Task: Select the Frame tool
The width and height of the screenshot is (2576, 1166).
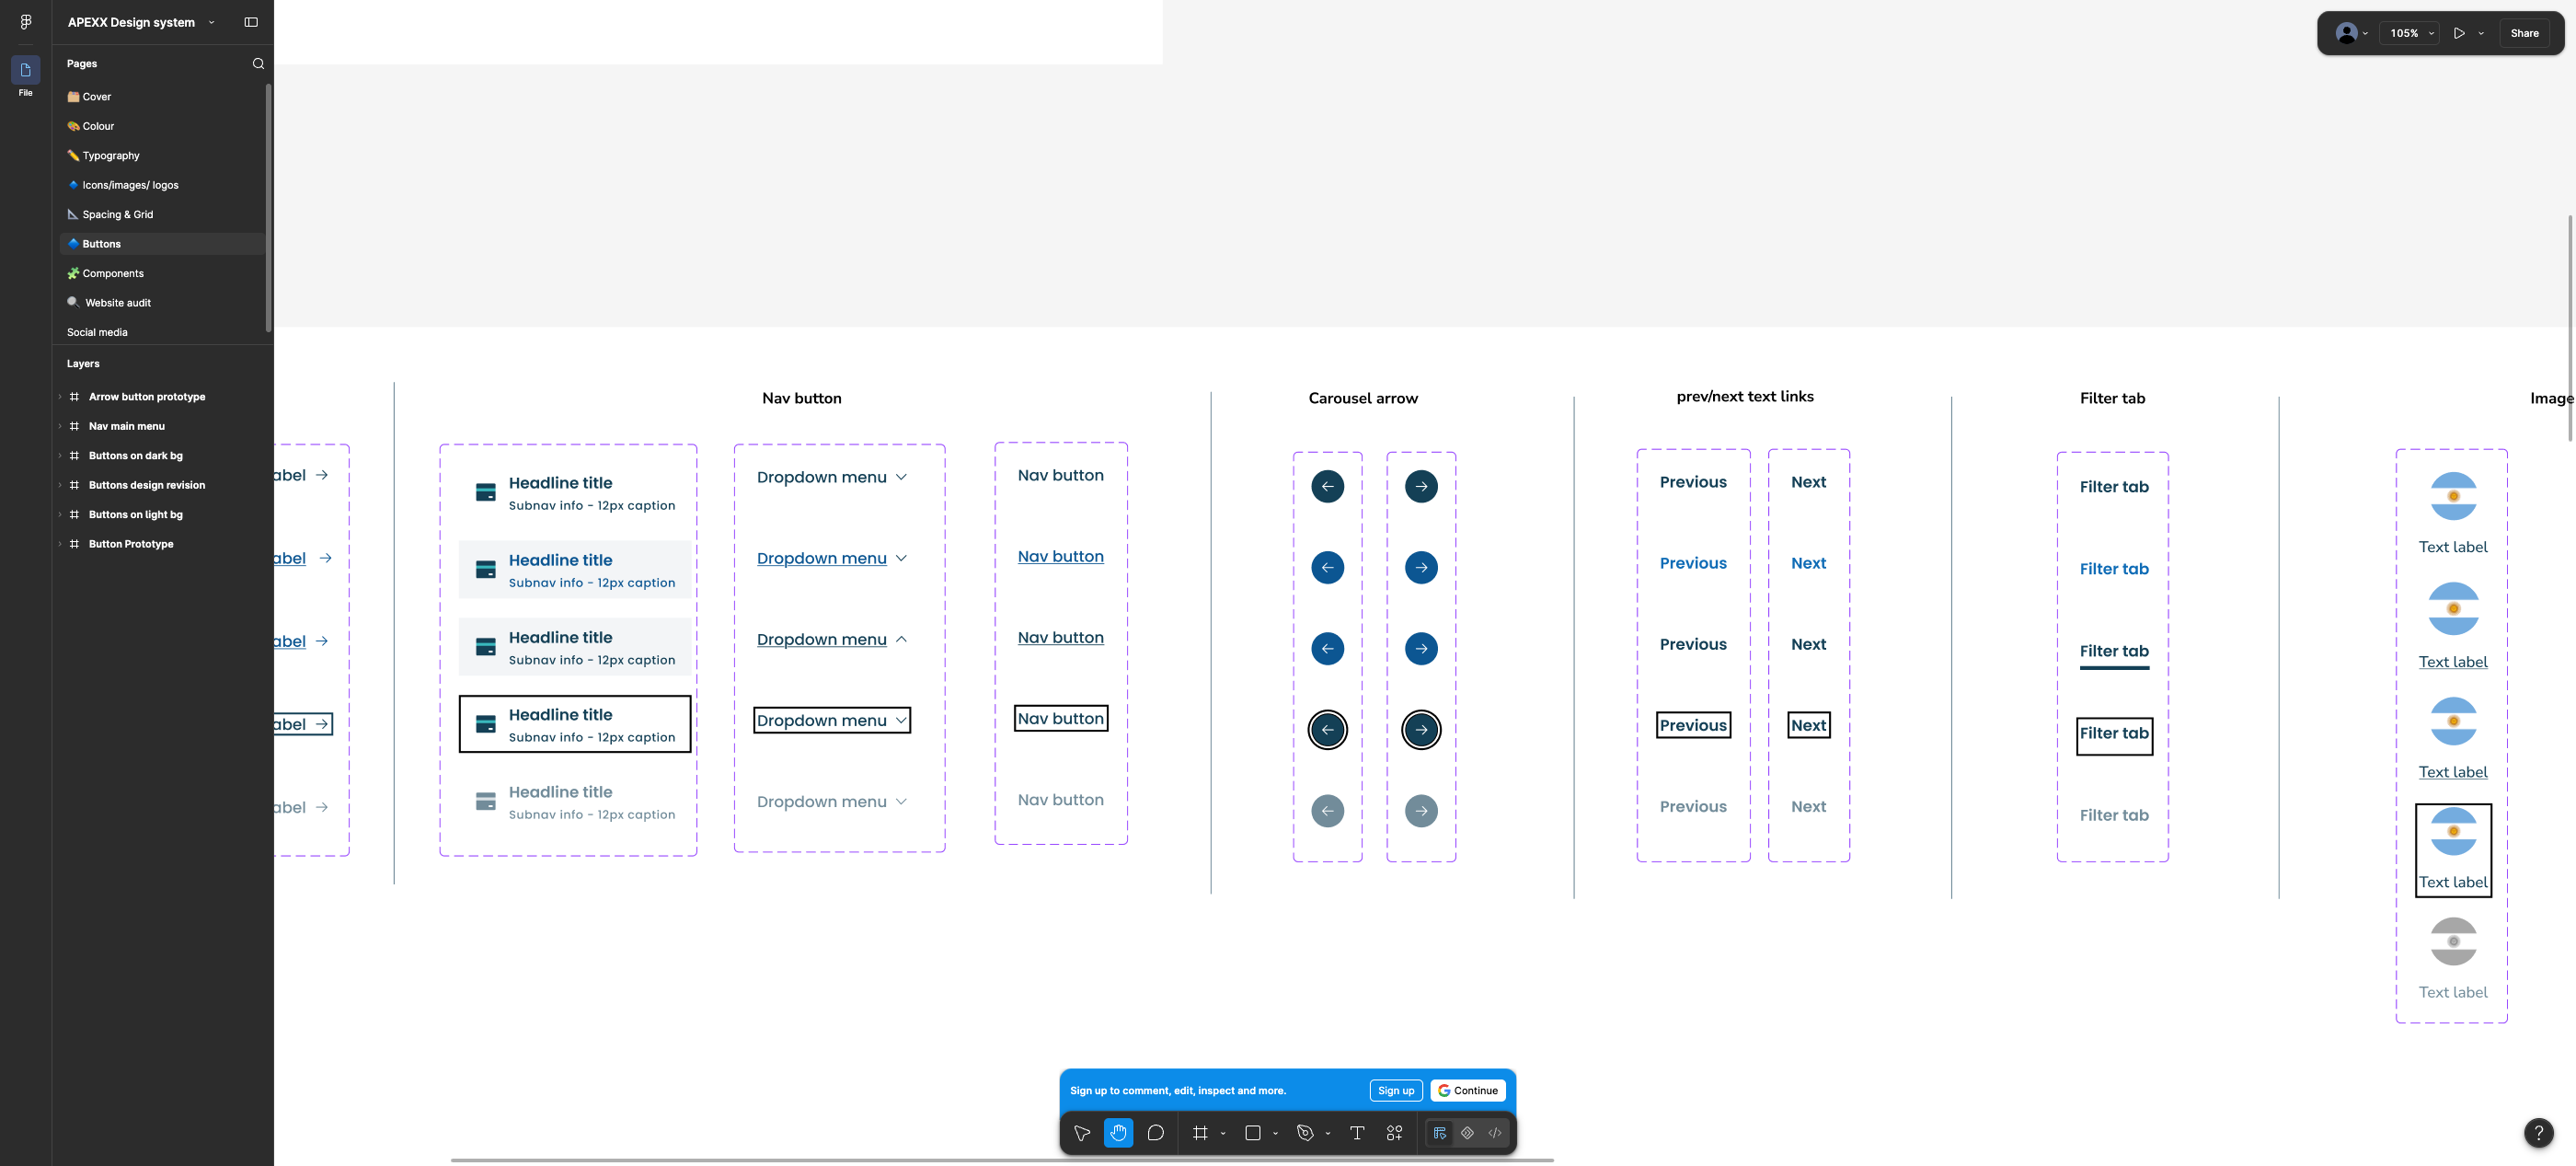Action: tap(1200, 1133)
